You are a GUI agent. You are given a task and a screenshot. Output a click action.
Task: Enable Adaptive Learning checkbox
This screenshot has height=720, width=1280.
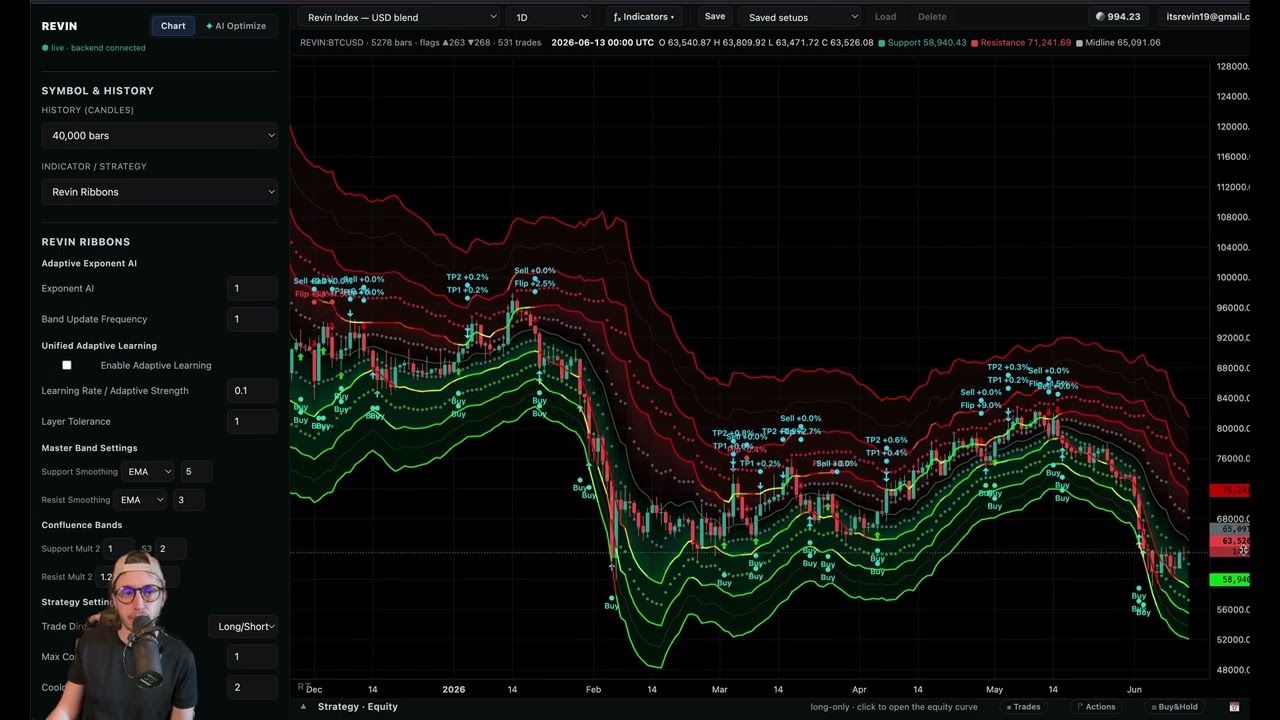coord(67,365)
